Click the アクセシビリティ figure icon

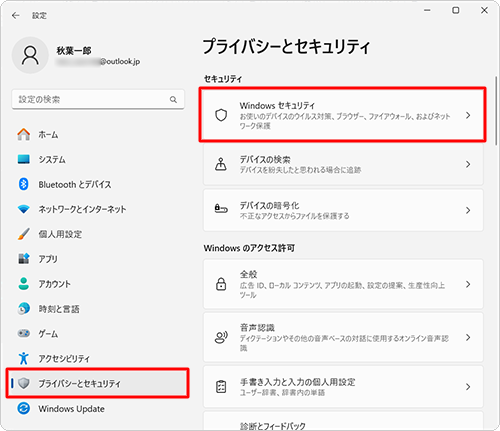click(24, 358)
